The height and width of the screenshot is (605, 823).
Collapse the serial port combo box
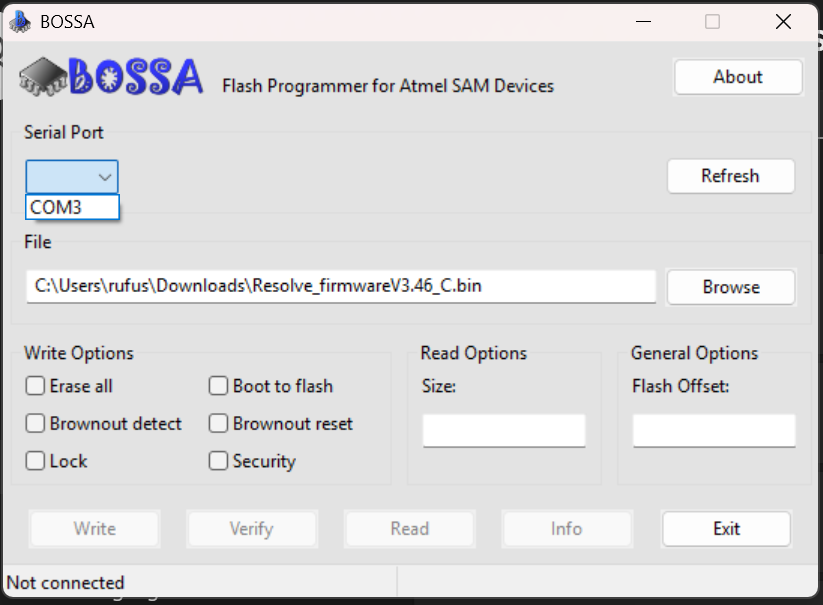click(104, 175)
